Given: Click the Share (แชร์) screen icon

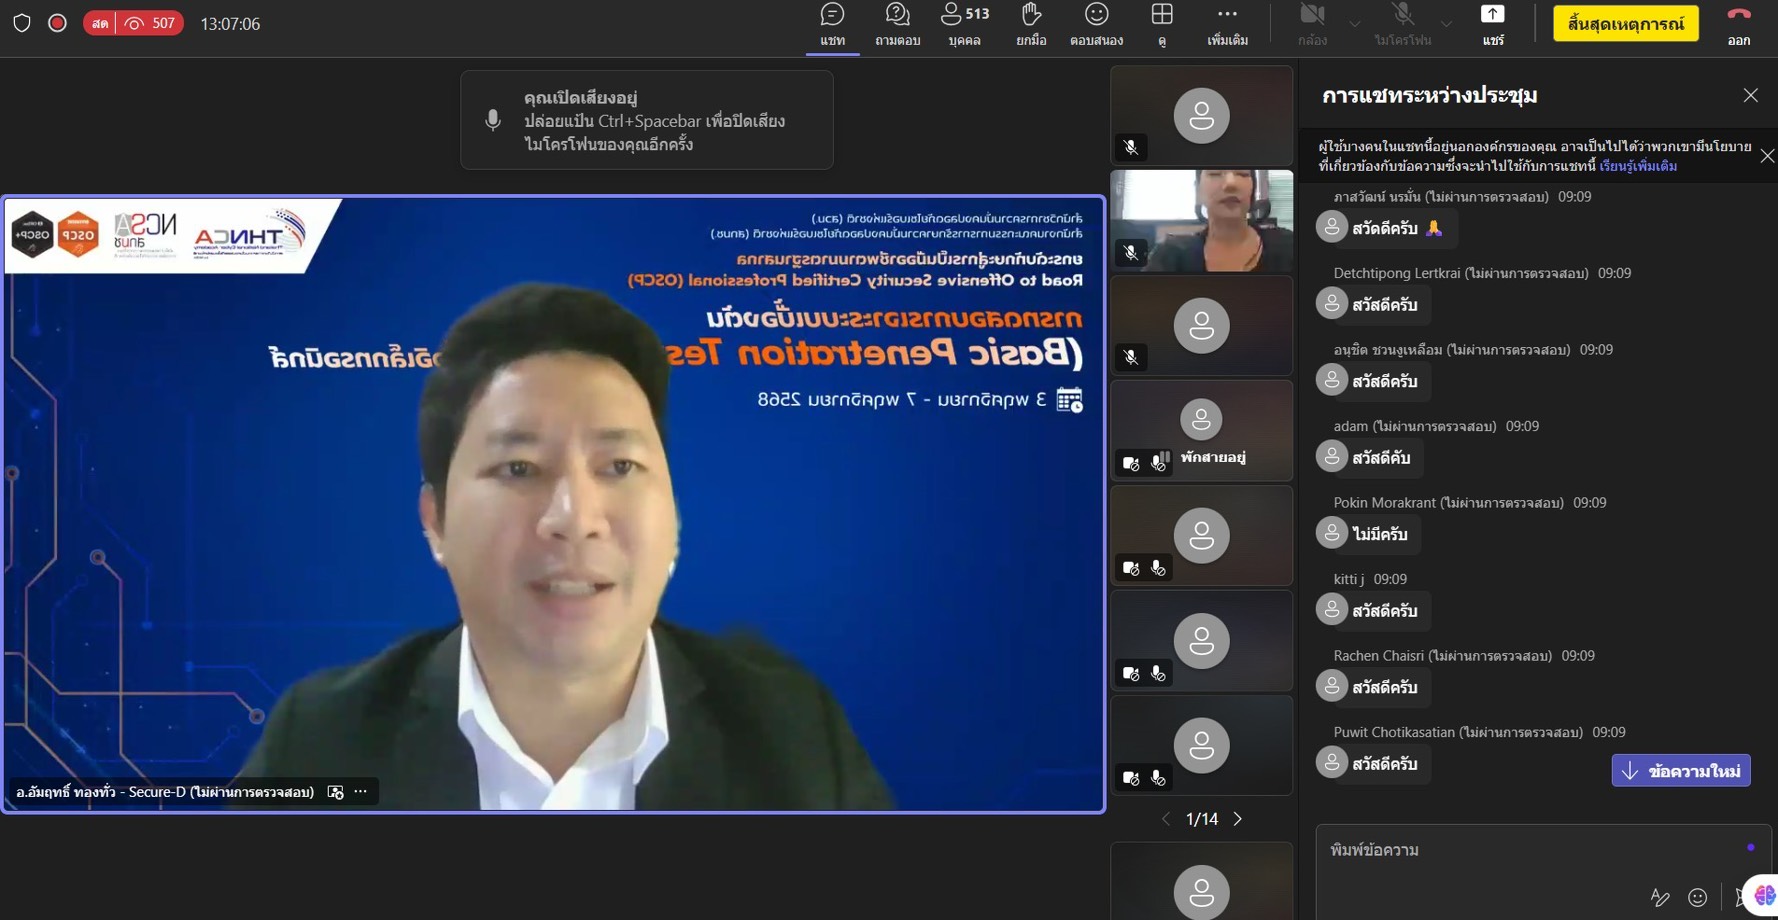Looking at the screenshot, I should tap(1492, 24).
